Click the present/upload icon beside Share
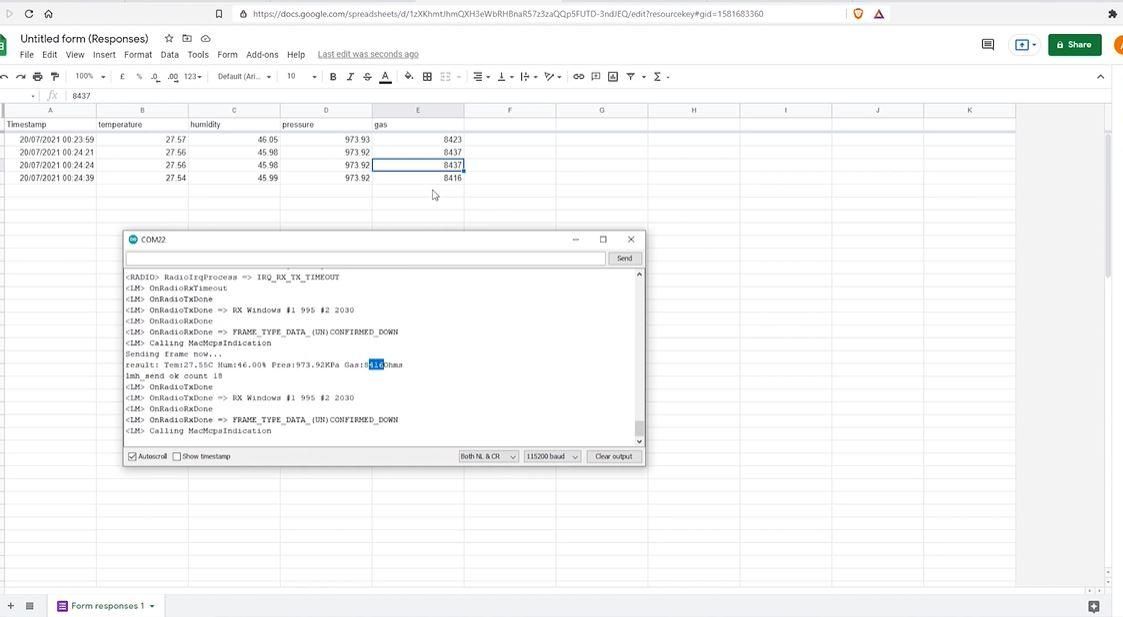The height and width of the screenshot is (617, 1123). click(x=1022, y=44)
